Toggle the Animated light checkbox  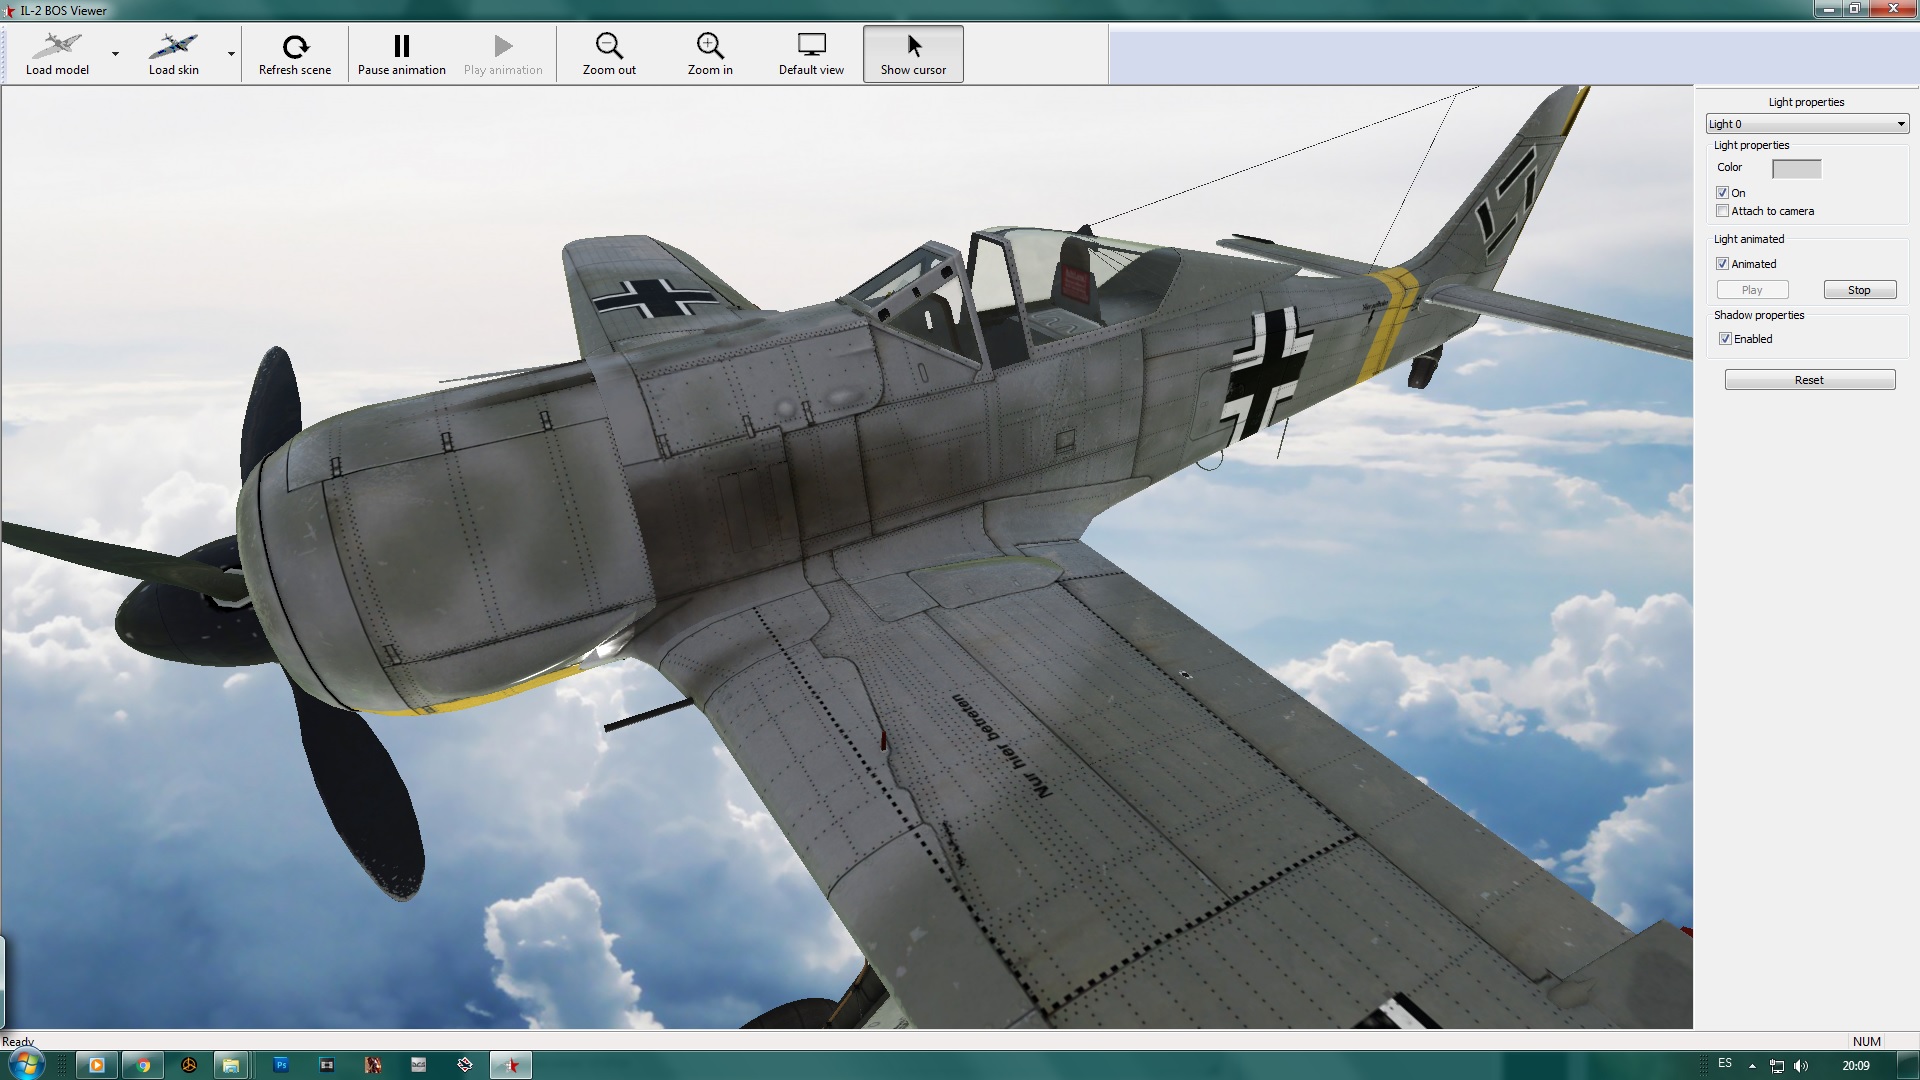(1722, 264)
